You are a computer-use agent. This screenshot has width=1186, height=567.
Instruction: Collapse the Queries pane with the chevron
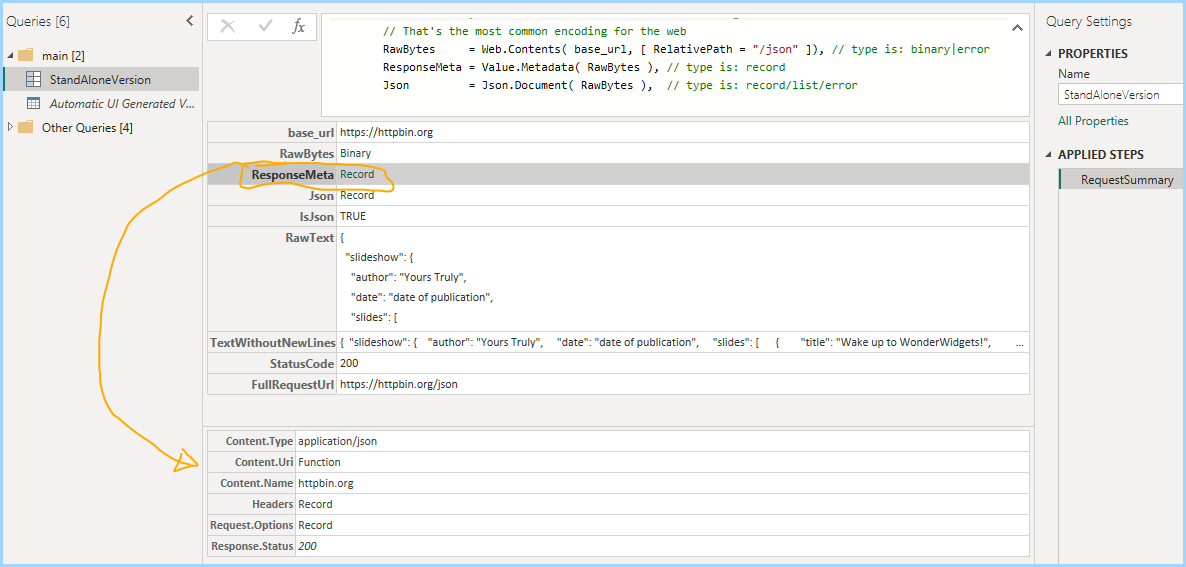tap(189, 21)
